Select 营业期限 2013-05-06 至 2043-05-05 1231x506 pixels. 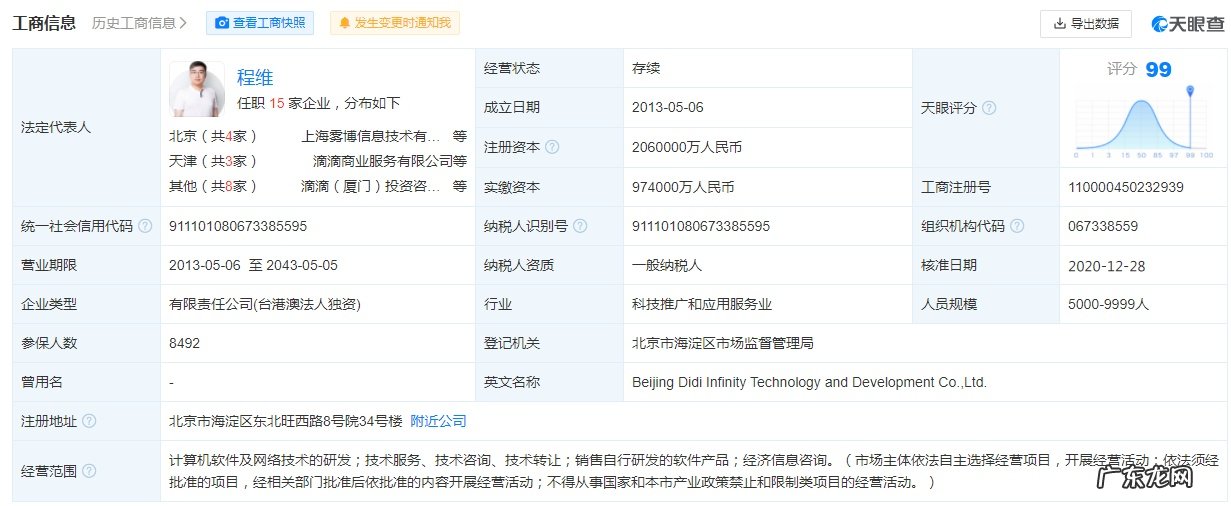pos(254,265)
